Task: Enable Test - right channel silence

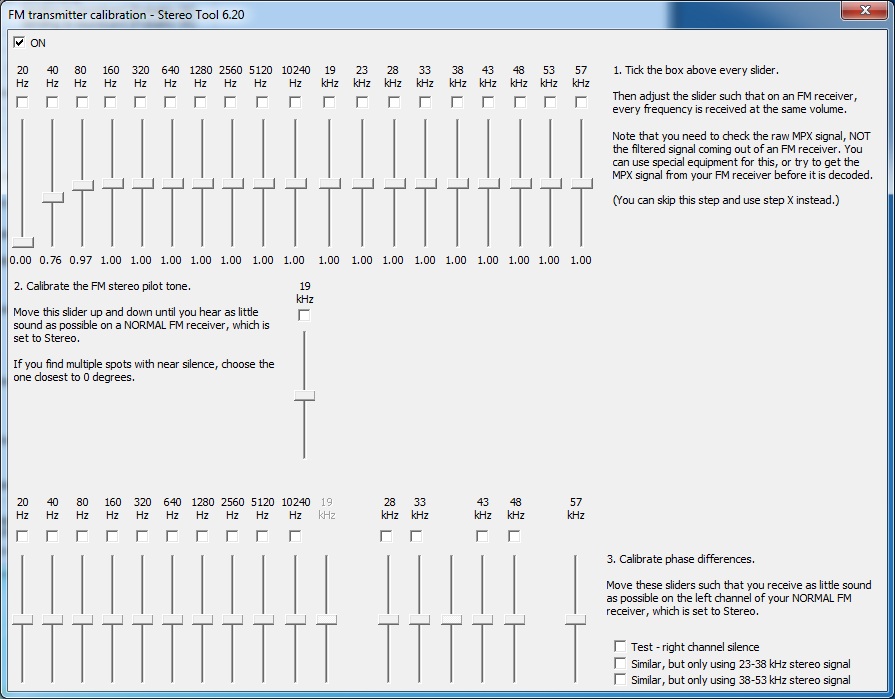Action: pyautogui.click(x=620, y=646)
